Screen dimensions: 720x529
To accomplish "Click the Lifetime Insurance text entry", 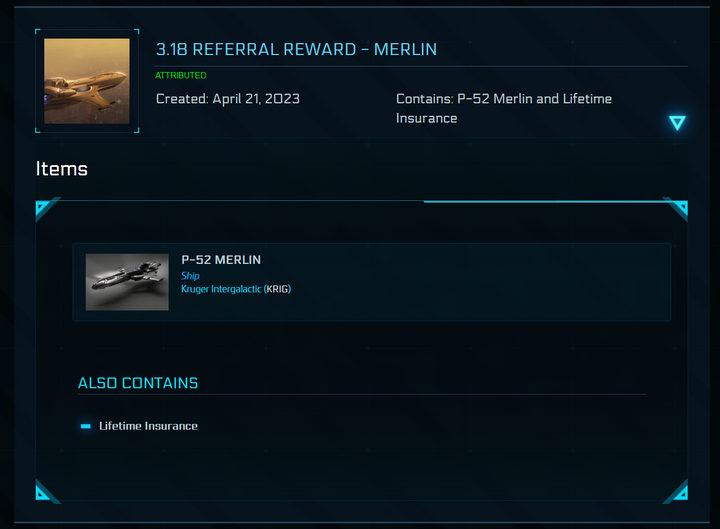I will point(148,426).
